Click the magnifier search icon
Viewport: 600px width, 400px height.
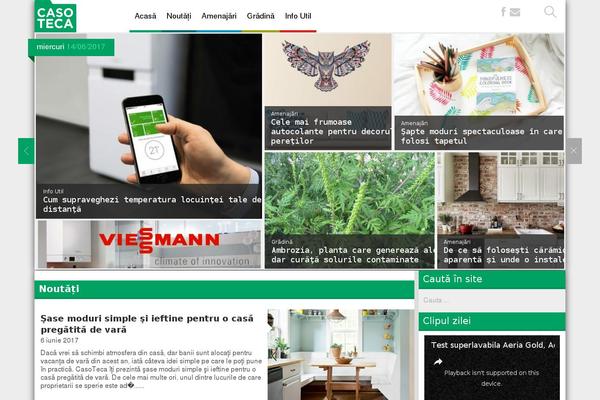(x=550, y=12)
